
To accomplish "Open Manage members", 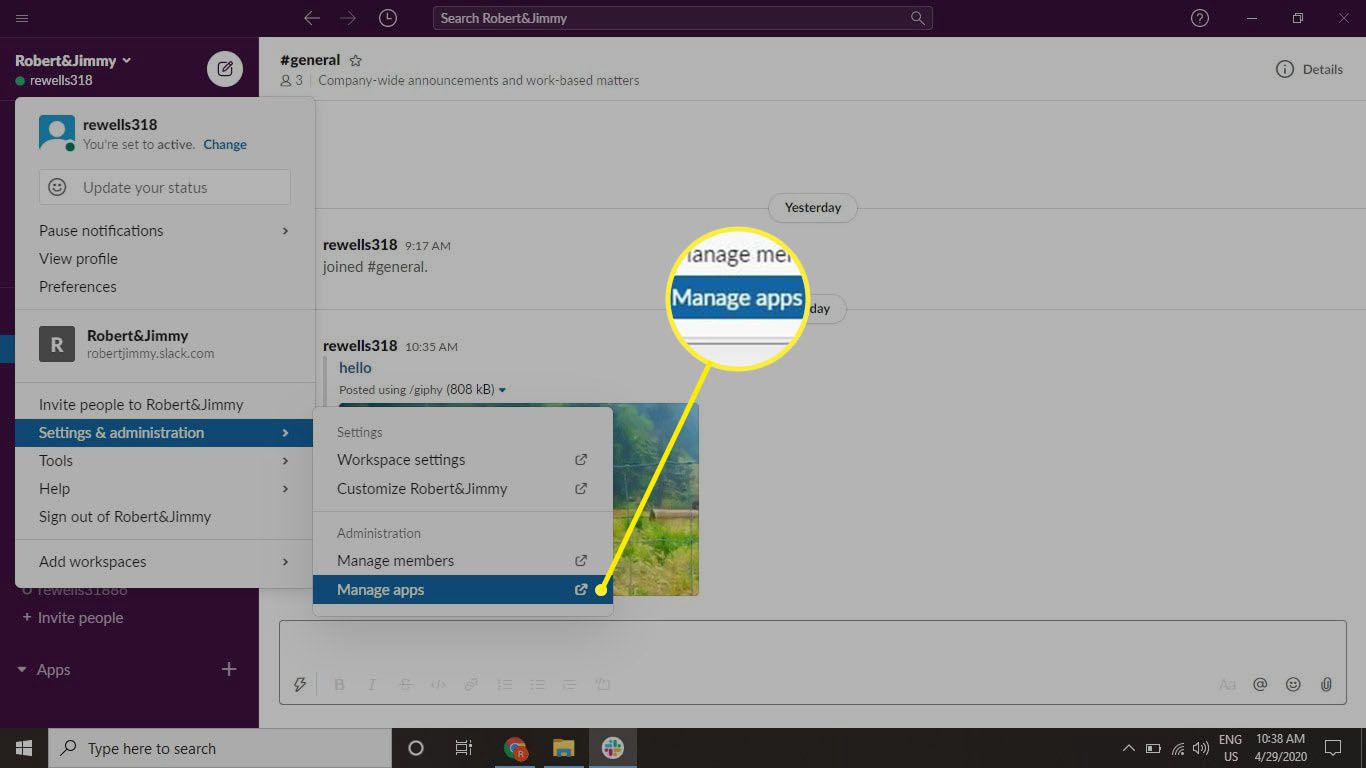I will pyautogui.click(x=462, y=561).
